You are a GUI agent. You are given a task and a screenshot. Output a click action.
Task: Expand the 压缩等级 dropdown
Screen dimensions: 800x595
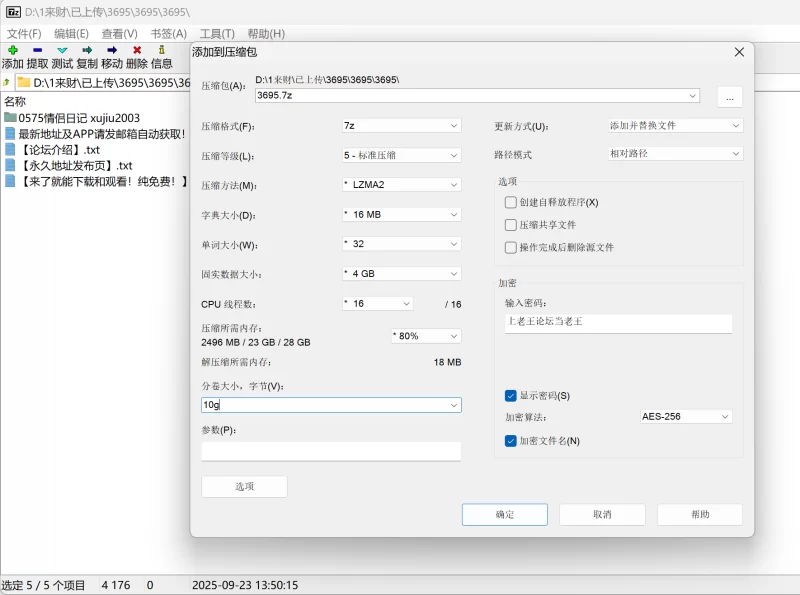tap(400, 156)
